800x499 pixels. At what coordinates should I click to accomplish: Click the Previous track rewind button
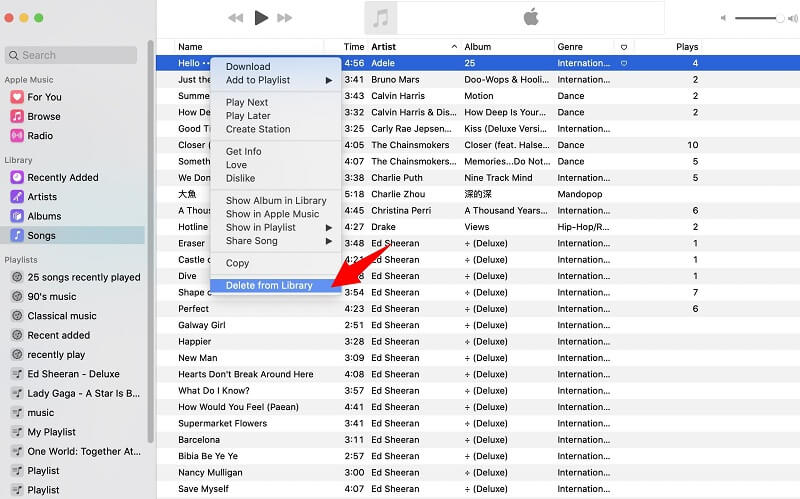point(235,18)
